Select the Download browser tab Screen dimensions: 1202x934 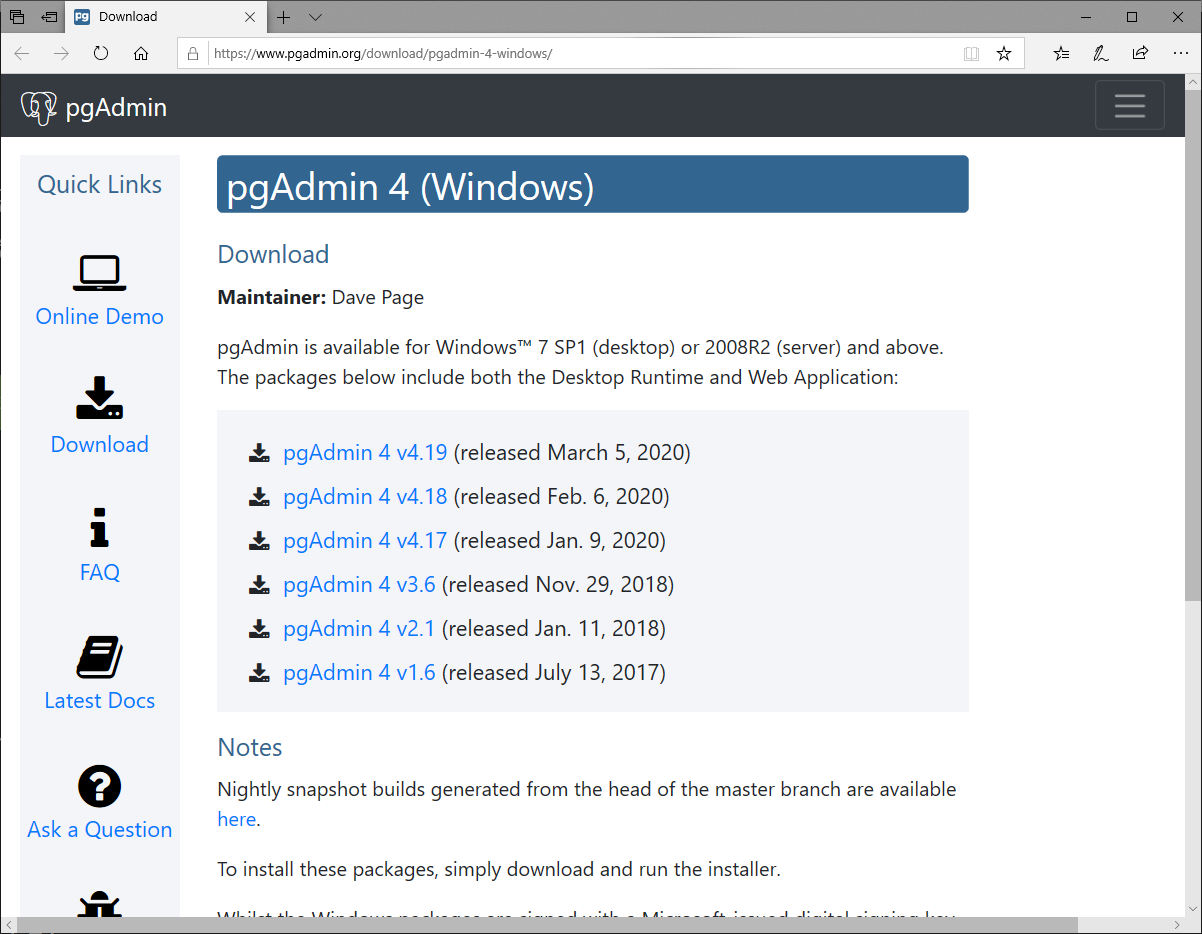point(165,17)
